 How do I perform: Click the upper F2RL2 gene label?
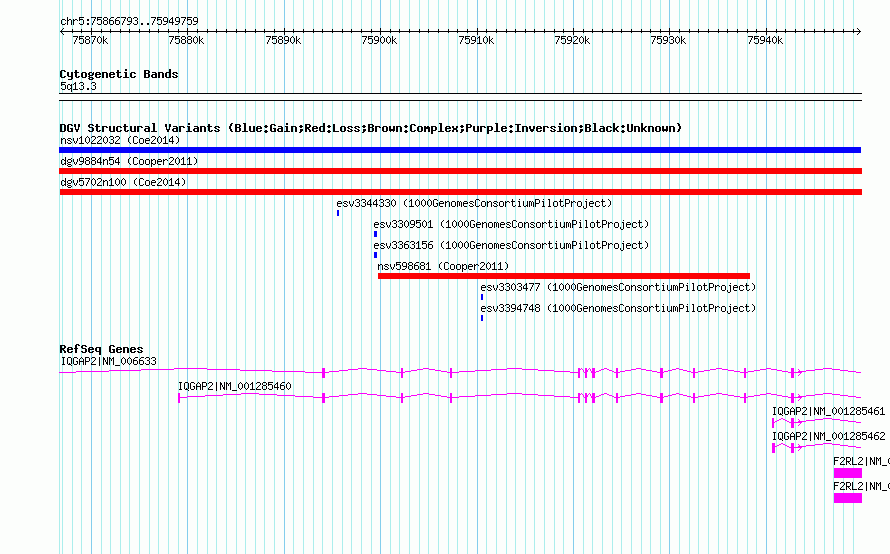pyautogui.click(x=861, y=461)
